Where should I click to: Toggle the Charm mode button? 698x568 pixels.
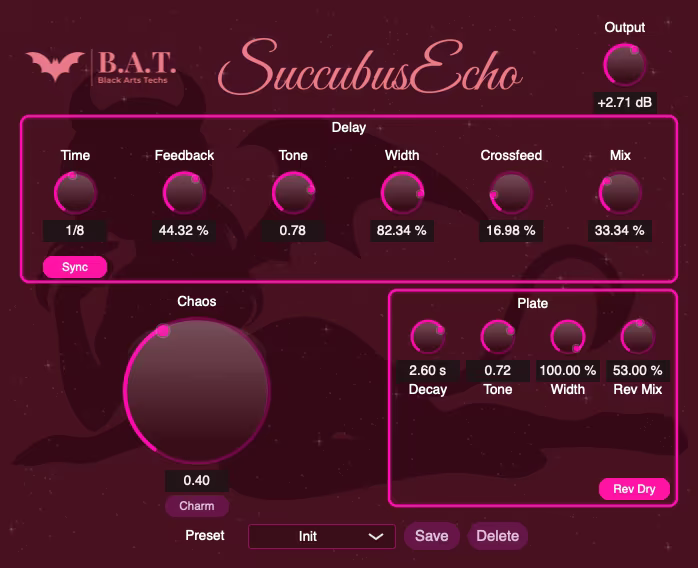click(197, 506)
